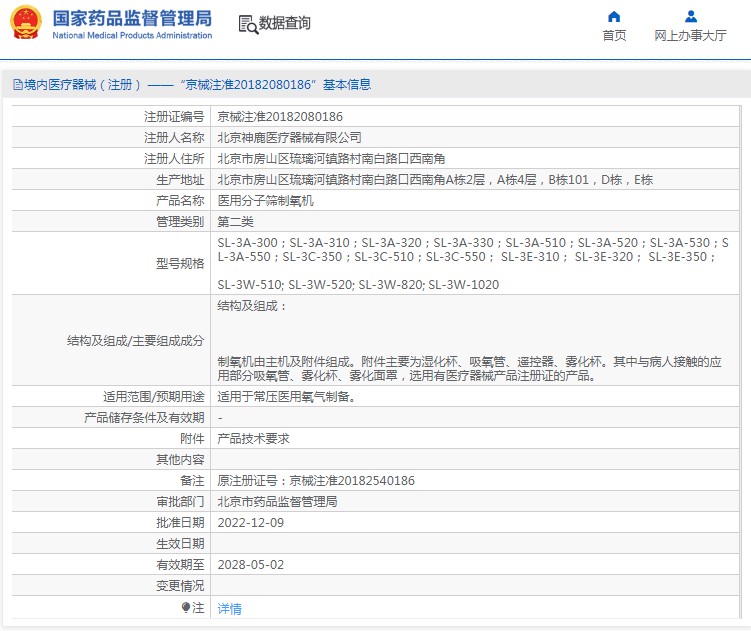
Task: Click remark 原注册证号：京械注准20182540186
Action: tap(316, 481)
